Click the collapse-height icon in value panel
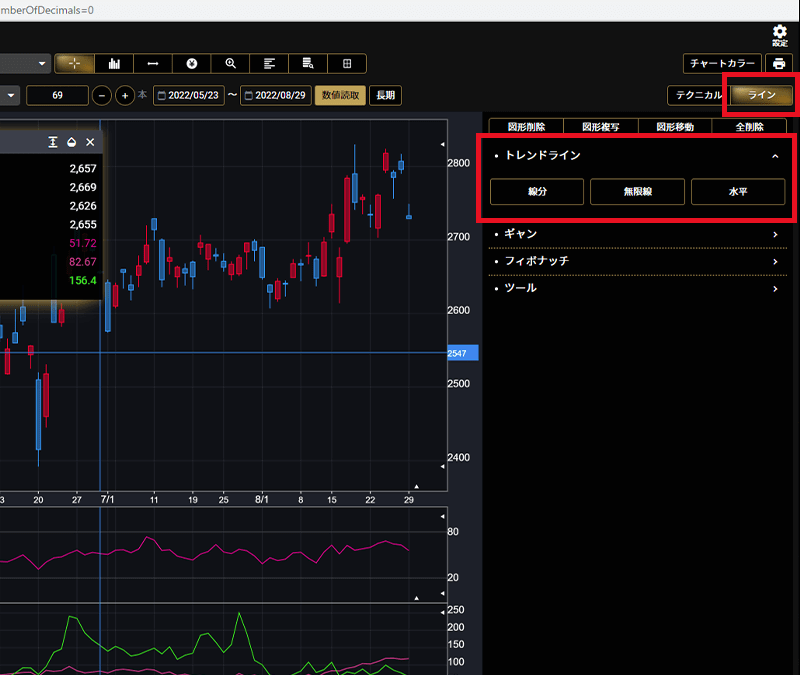Viewport: 800px width, 675px height. coord(53,142)
